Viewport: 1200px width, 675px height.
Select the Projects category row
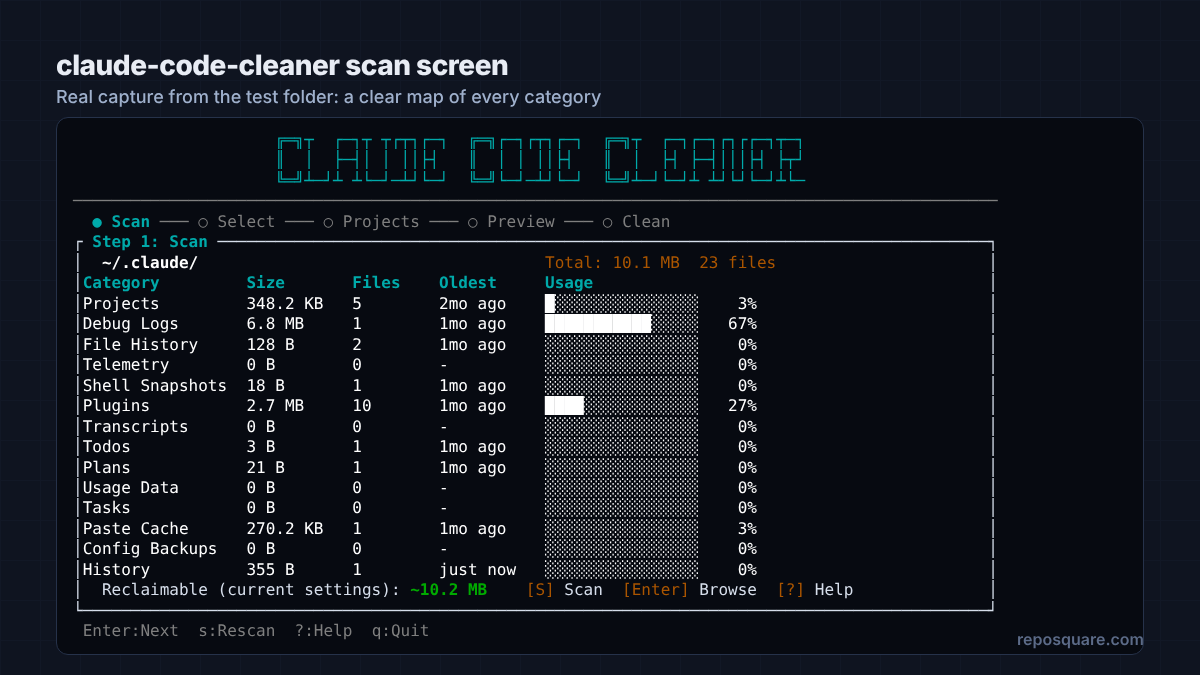click(x=420, y=304)
